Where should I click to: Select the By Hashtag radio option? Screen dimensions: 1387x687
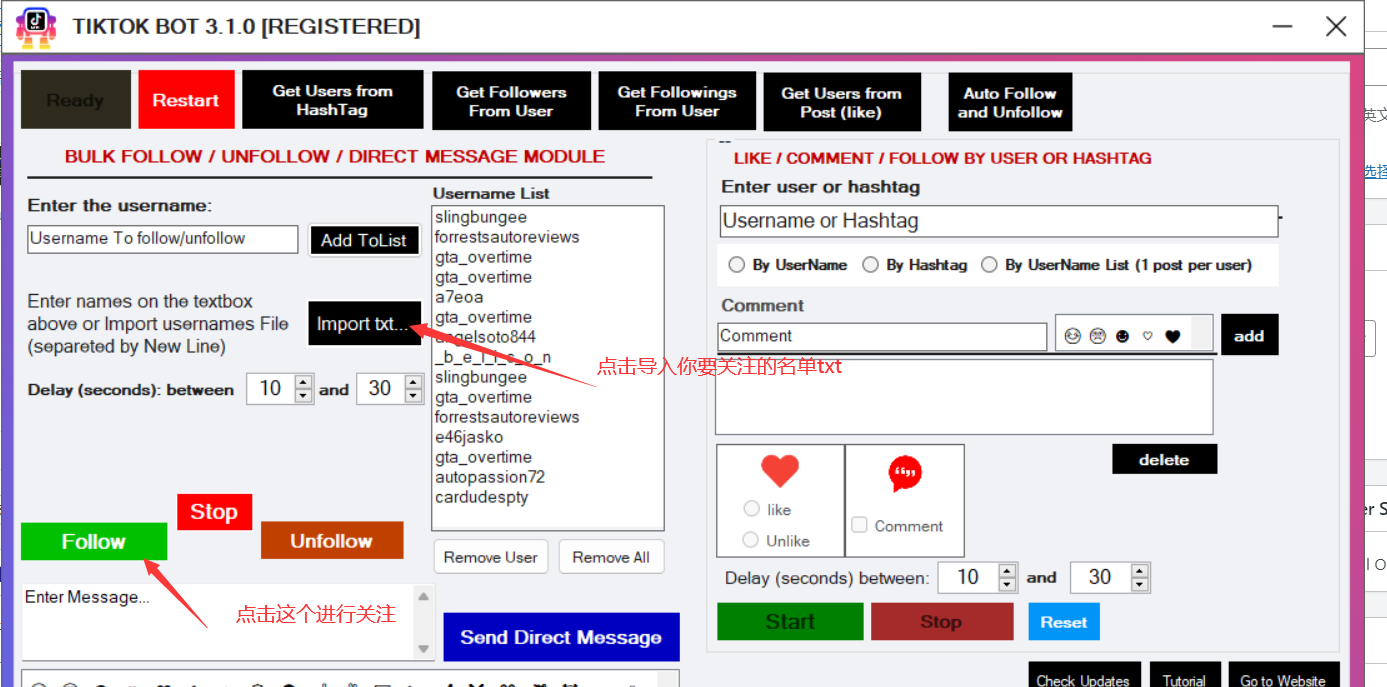[871, 265]
